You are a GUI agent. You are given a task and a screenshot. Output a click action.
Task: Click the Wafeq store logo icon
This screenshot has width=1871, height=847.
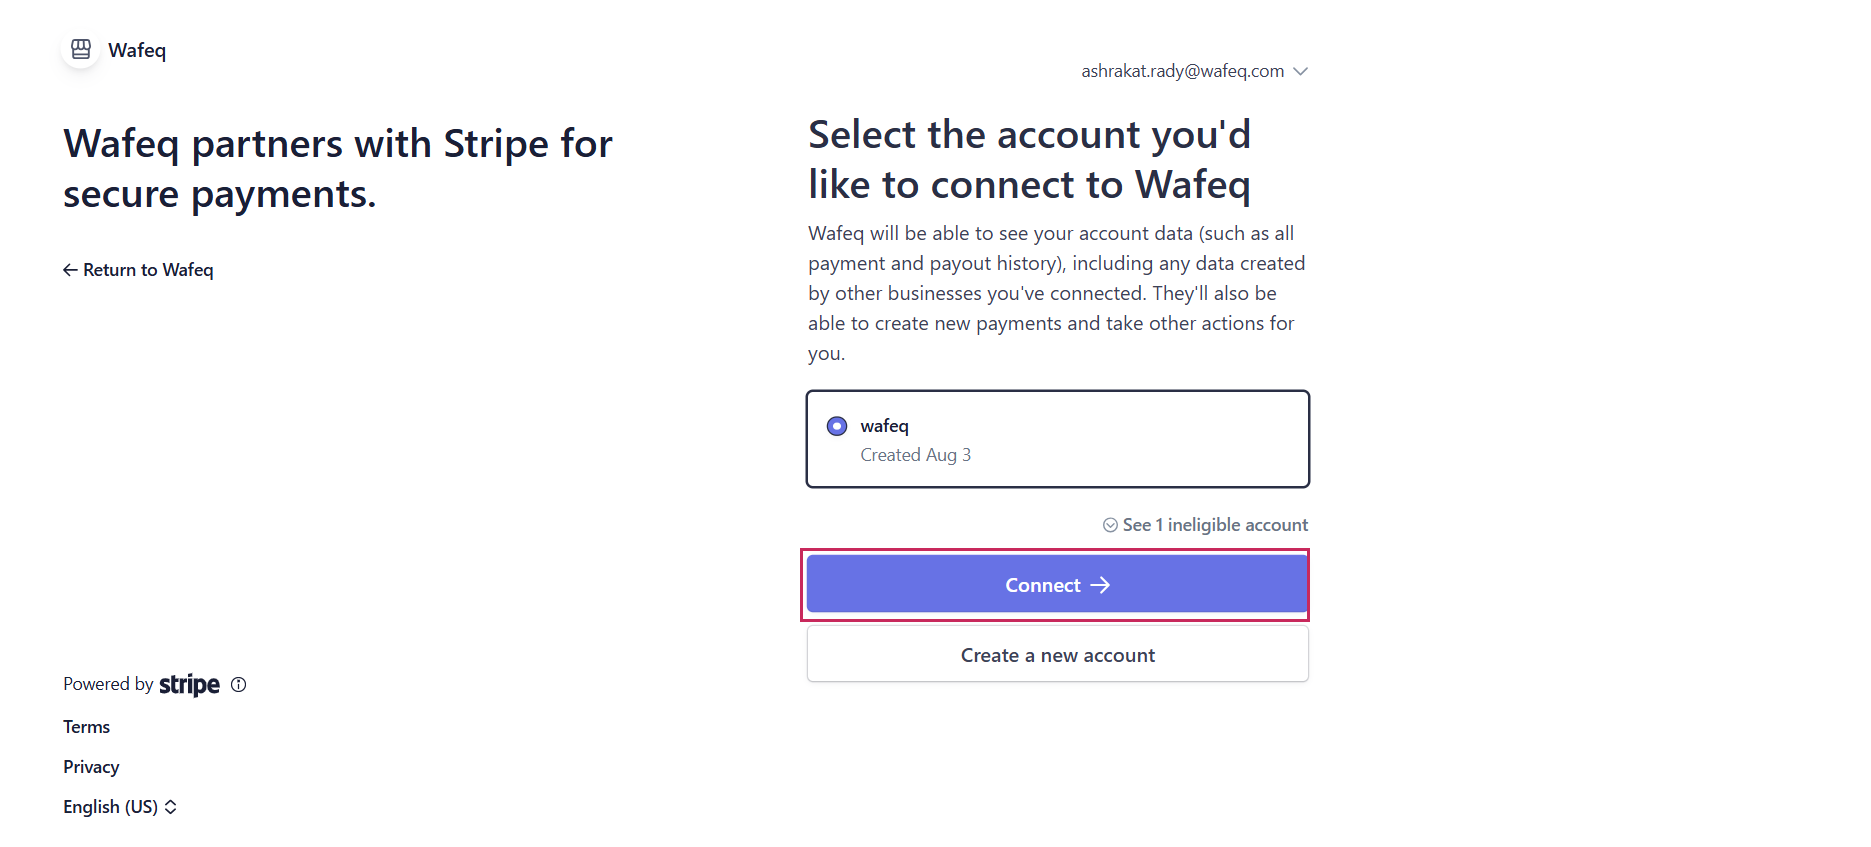81,49
